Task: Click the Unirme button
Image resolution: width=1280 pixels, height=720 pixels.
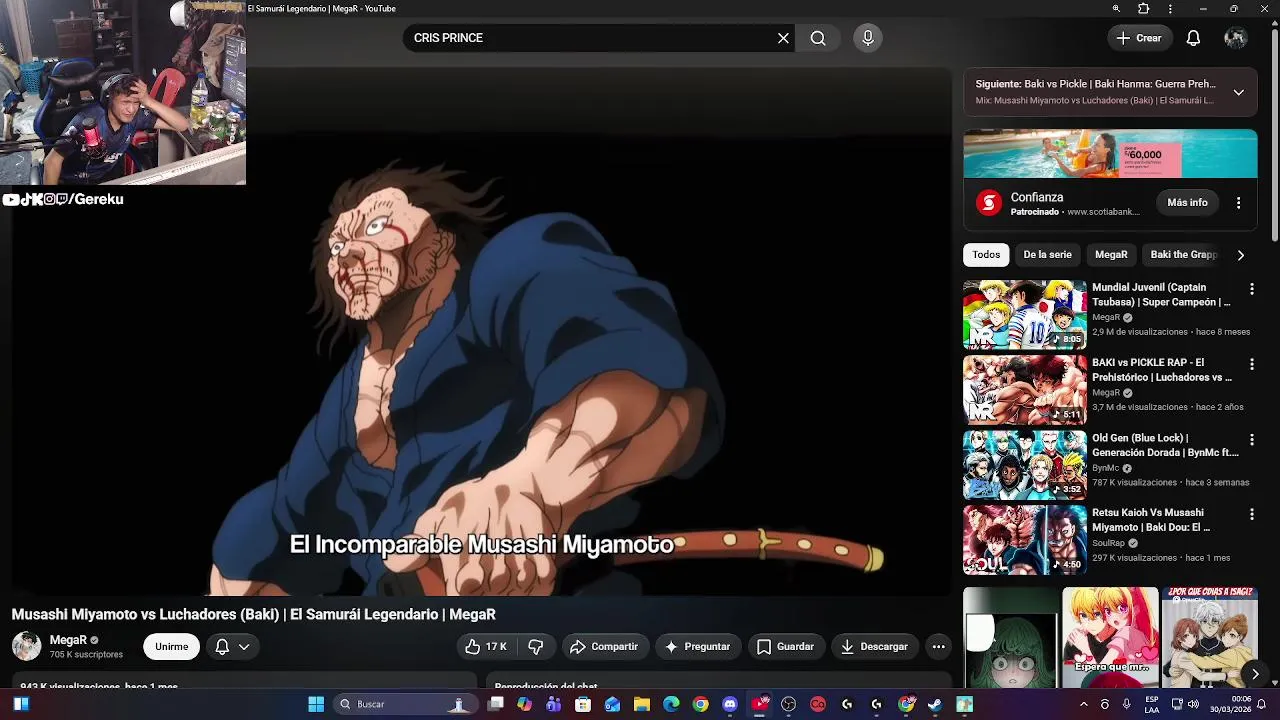Action: click(x=171, y=646)
